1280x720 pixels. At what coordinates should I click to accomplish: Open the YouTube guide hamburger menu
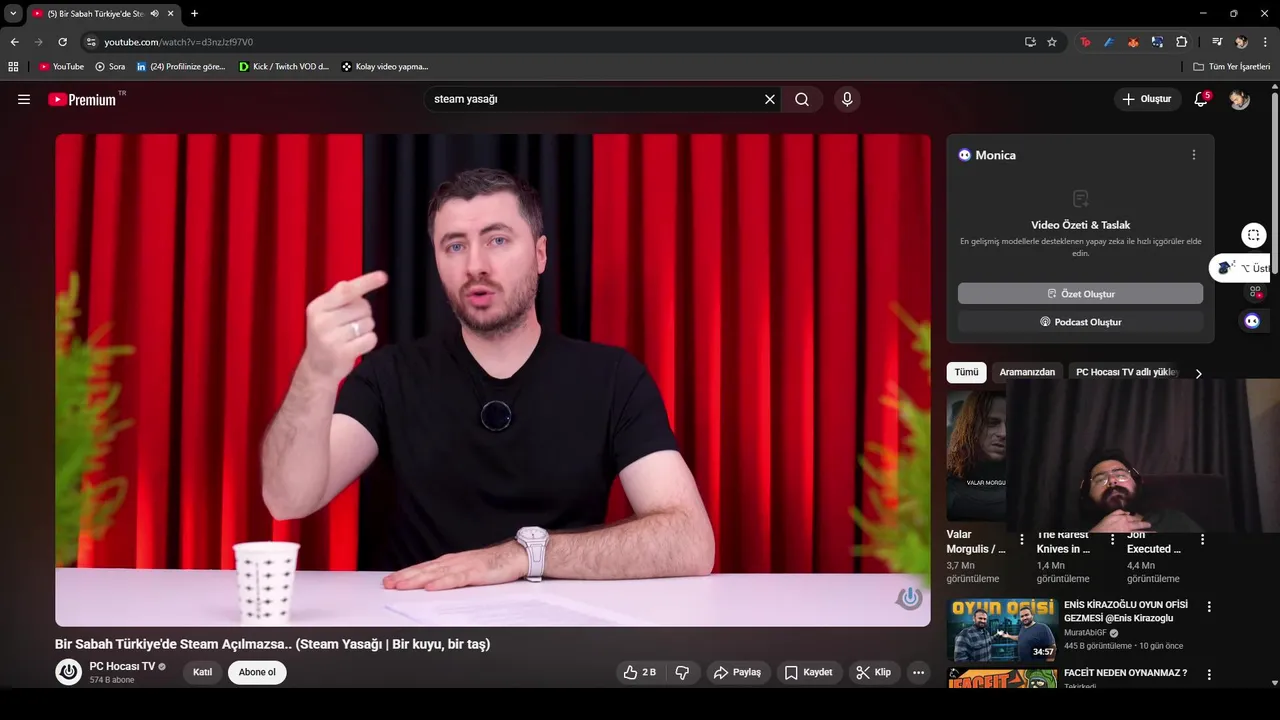click(x=24, y=99)
